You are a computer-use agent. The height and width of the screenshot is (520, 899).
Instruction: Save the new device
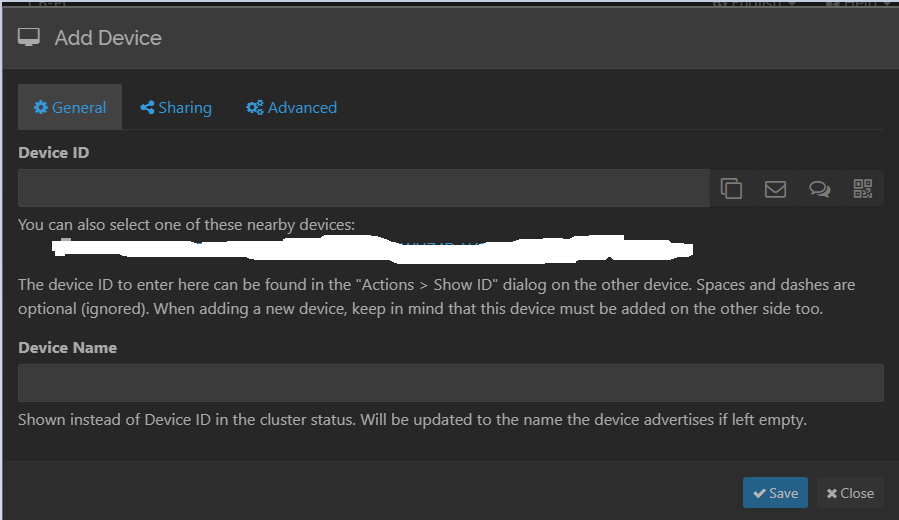[775, 493]
